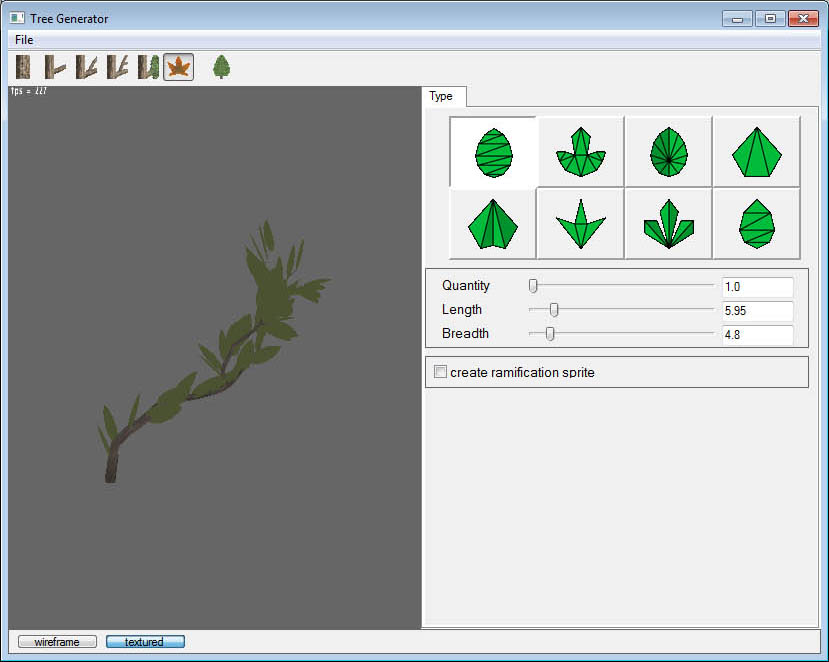Select the three-finger palm leaf shape

coord(668,224)
